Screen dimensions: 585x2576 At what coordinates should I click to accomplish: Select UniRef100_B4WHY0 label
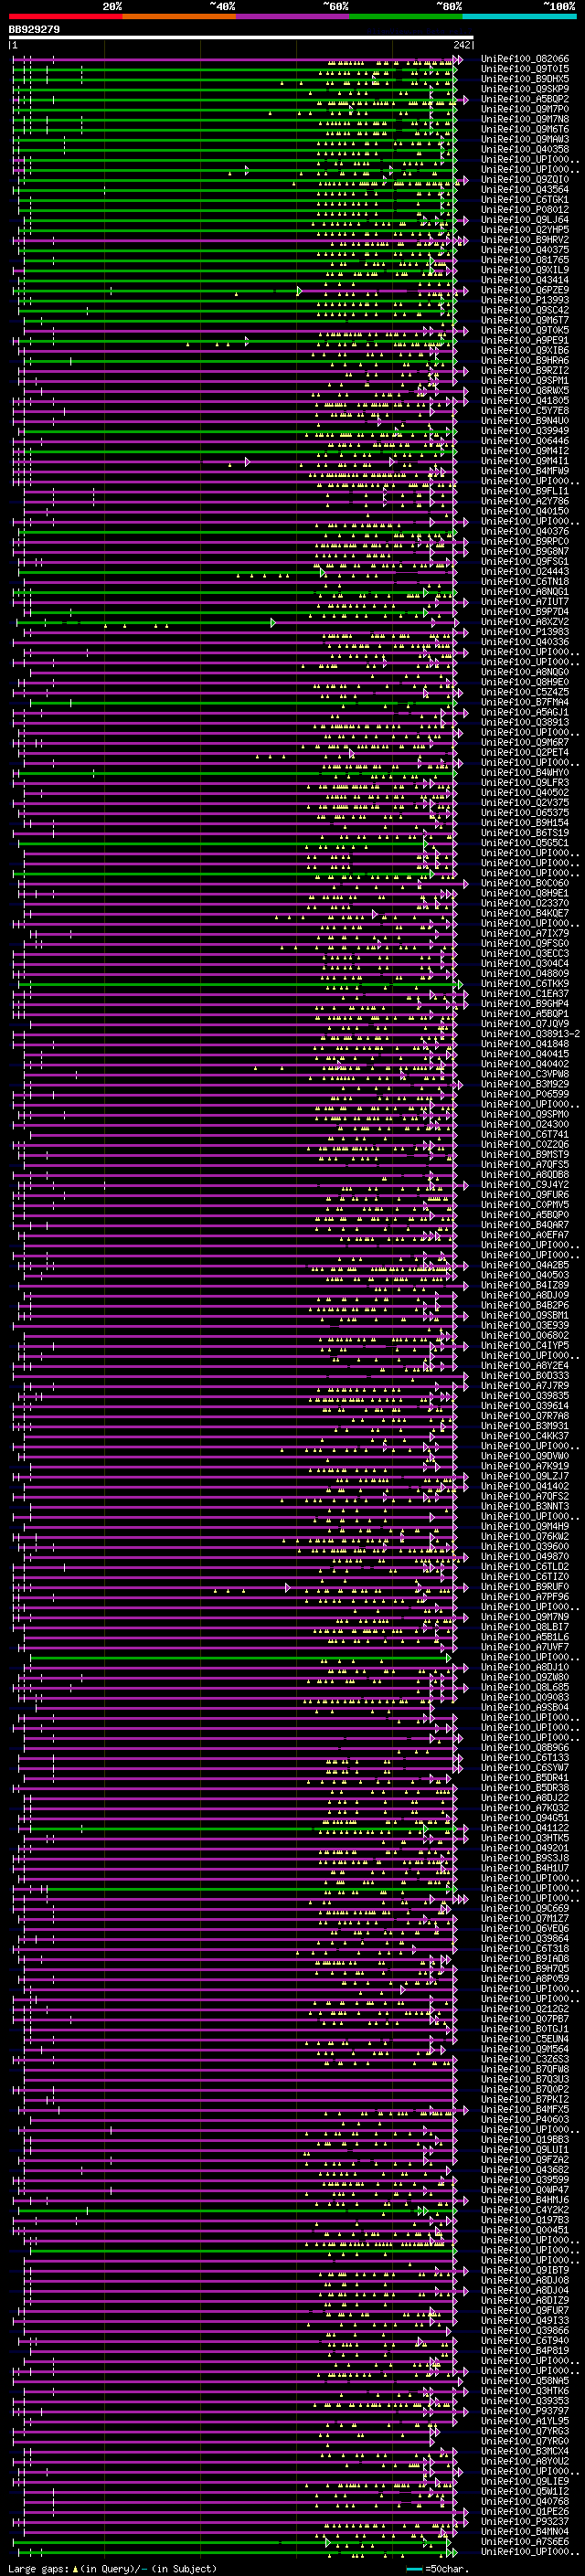click(x=525, y=772)
